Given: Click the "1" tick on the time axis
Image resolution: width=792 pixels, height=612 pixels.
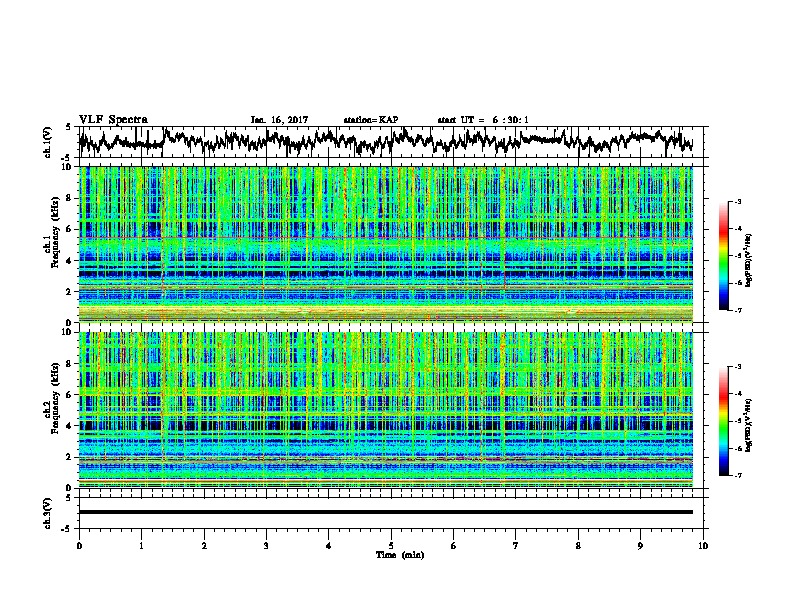Looking at the screenshot, I should (141, 546).
